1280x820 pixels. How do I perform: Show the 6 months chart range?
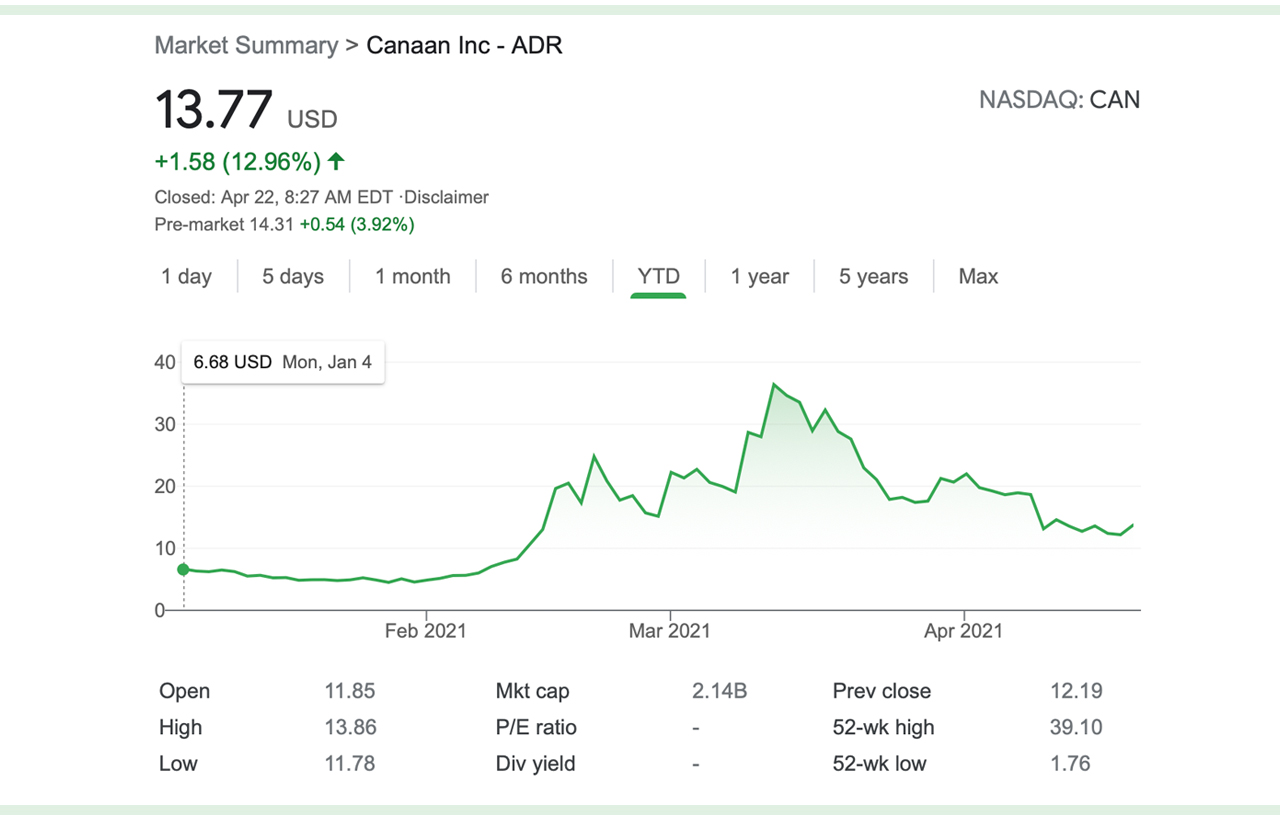[x=544, y=277]
